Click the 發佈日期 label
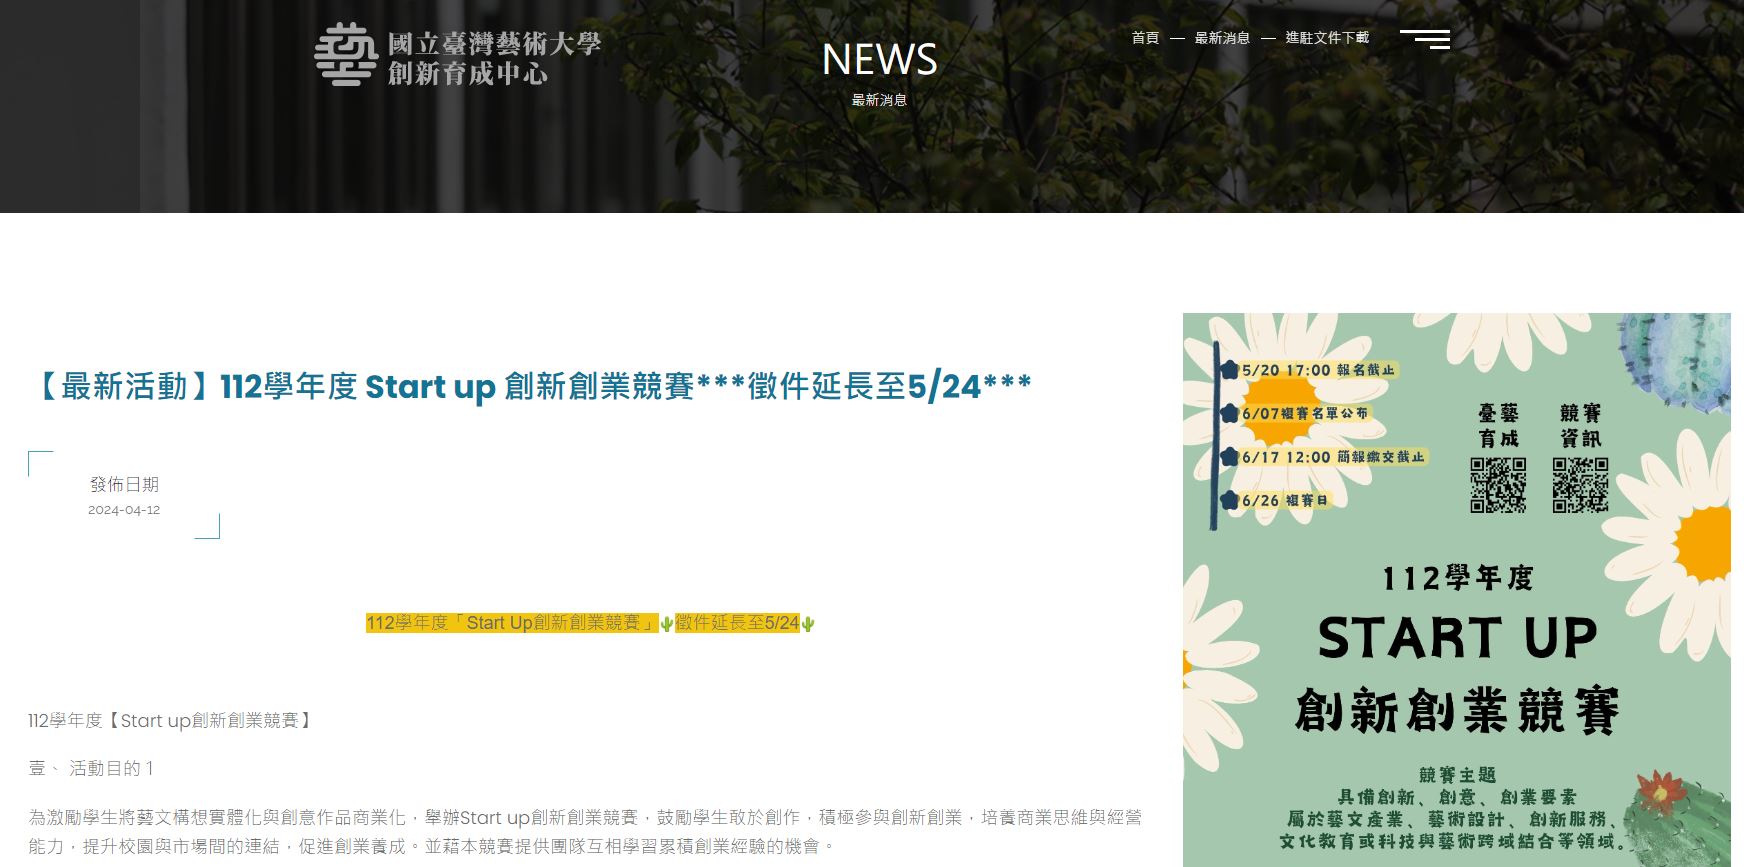The width and height of the screenshot is (1744, 867). coord(124,485)
